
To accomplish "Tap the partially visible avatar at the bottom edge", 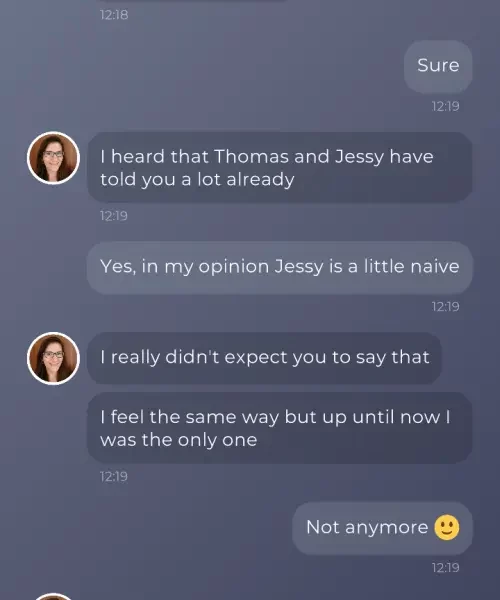I will 54,597.
